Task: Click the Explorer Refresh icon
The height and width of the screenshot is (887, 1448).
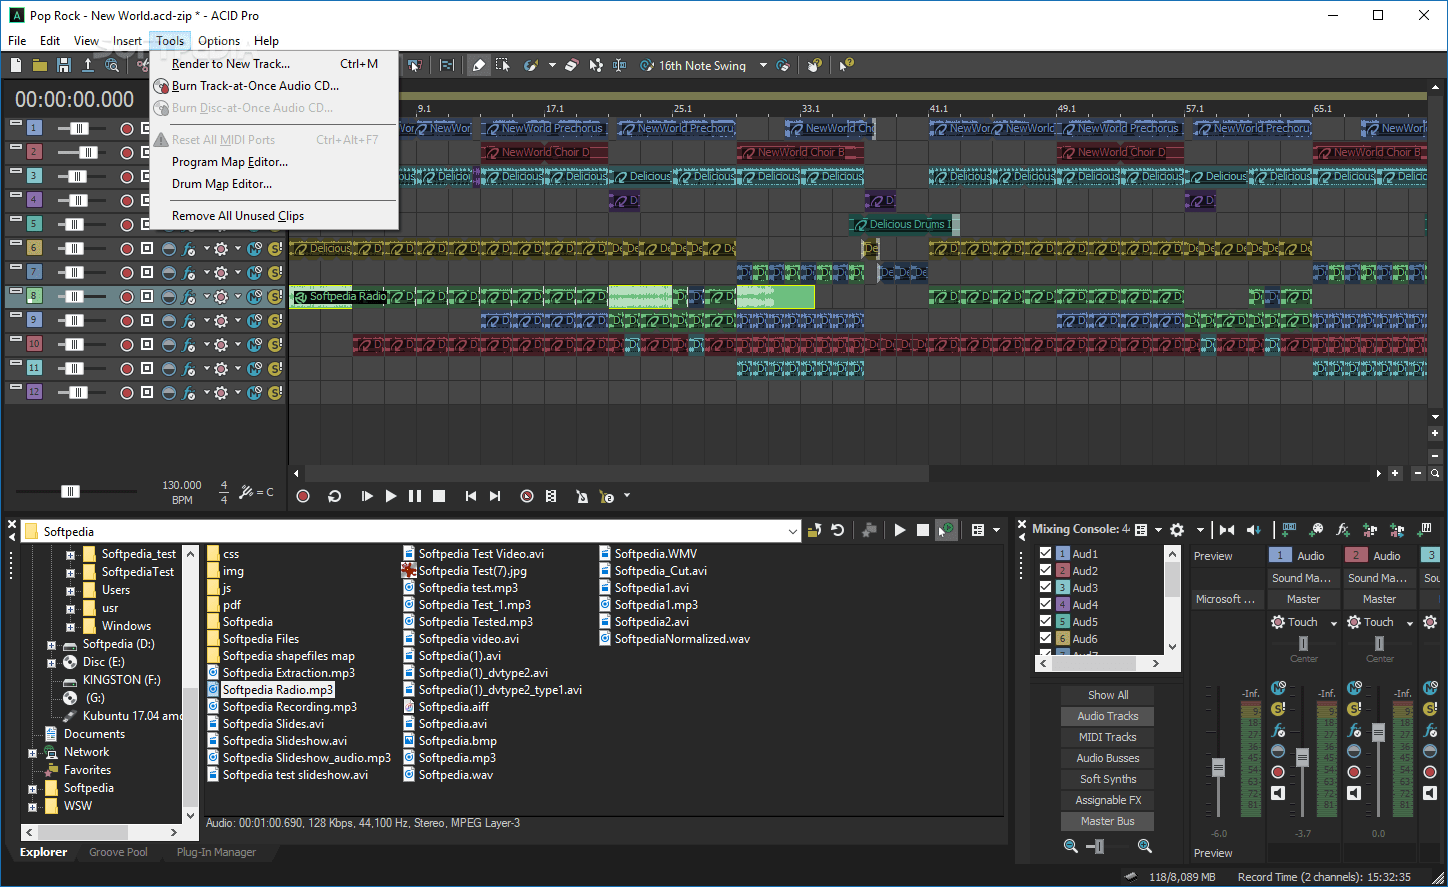Action: point(838,530)
